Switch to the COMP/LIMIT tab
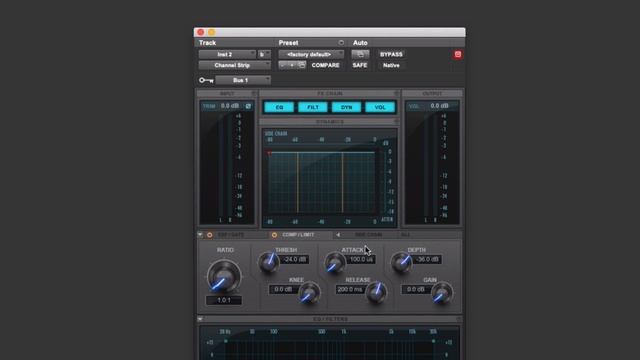 tap(298, 235)
